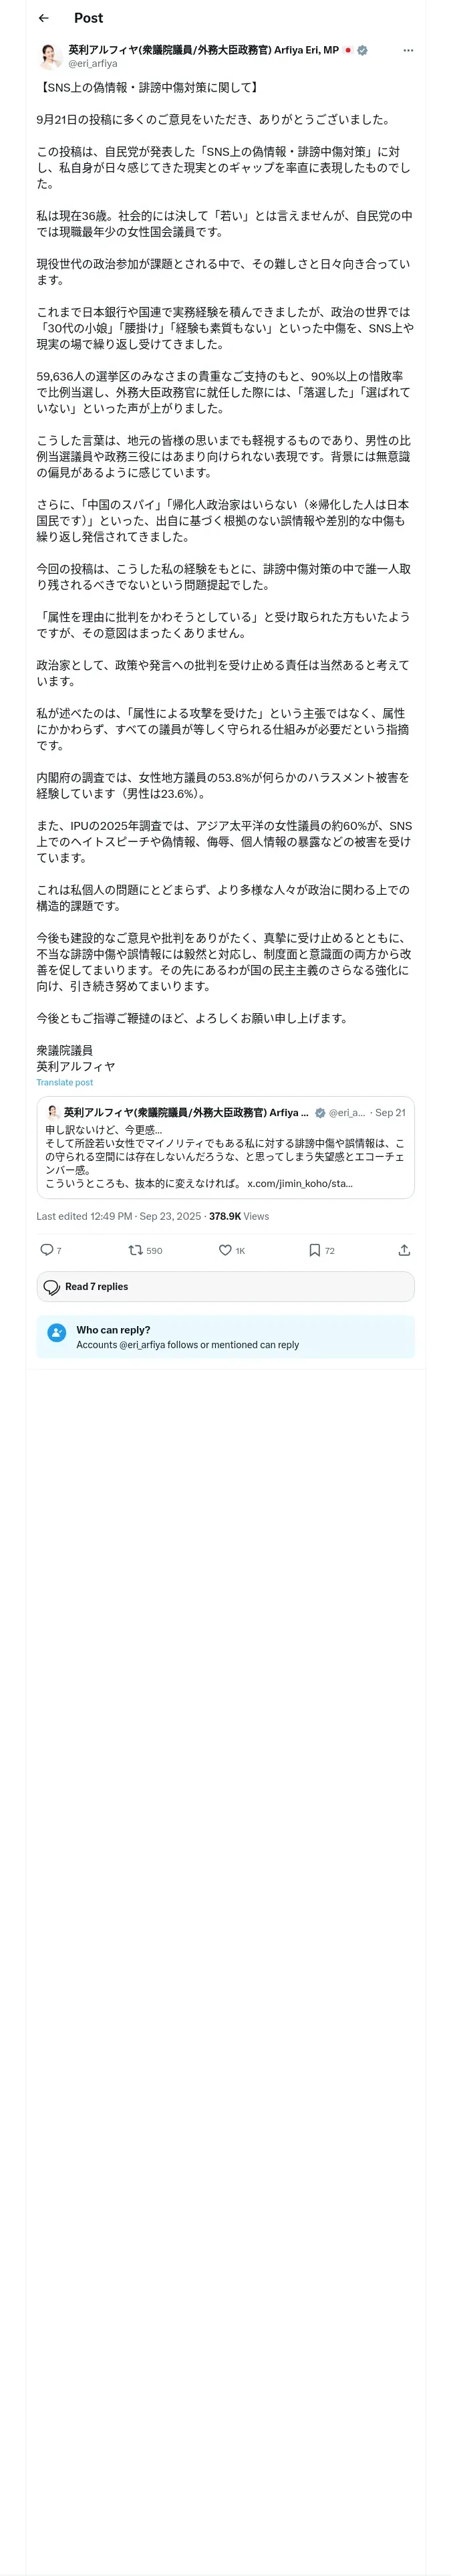Open the three-dot more options menu

click(408, 50)
